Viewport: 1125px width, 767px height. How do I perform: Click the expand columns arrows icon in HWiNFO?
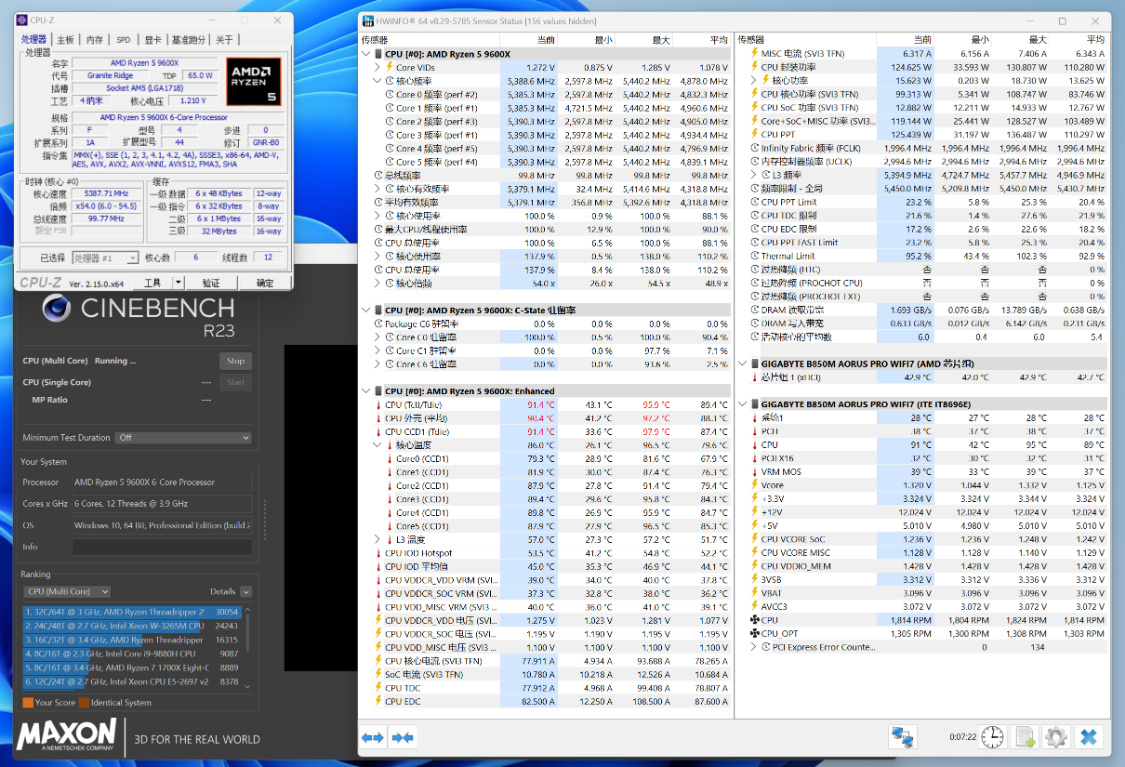click(373, 738)
